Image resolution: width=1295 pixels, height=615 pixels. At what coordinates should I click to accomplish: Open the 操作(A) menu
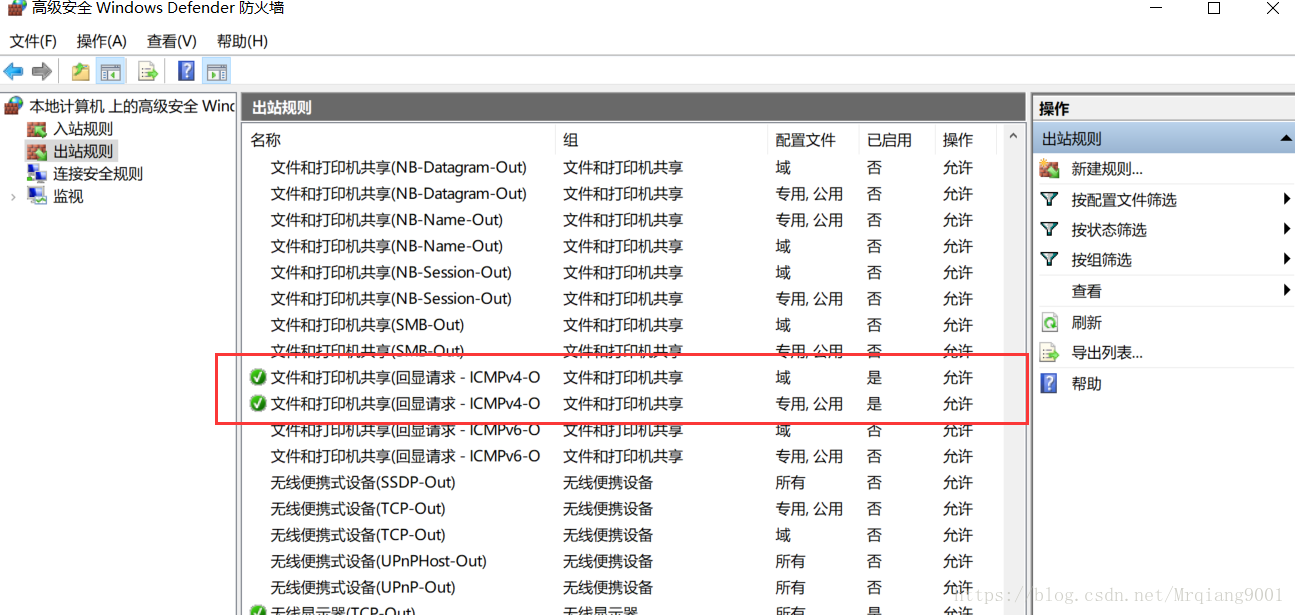pyautogui.click(x=100, y=41)
